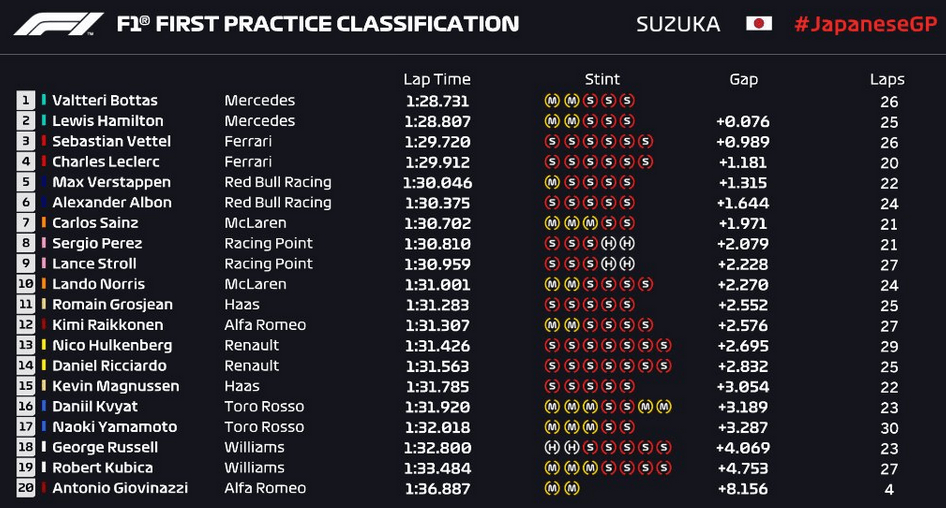Viewport: 946px width, 508px height.
Task: Click Vettel's red Ferrari team color bar
Action: [x=44, y=141]
